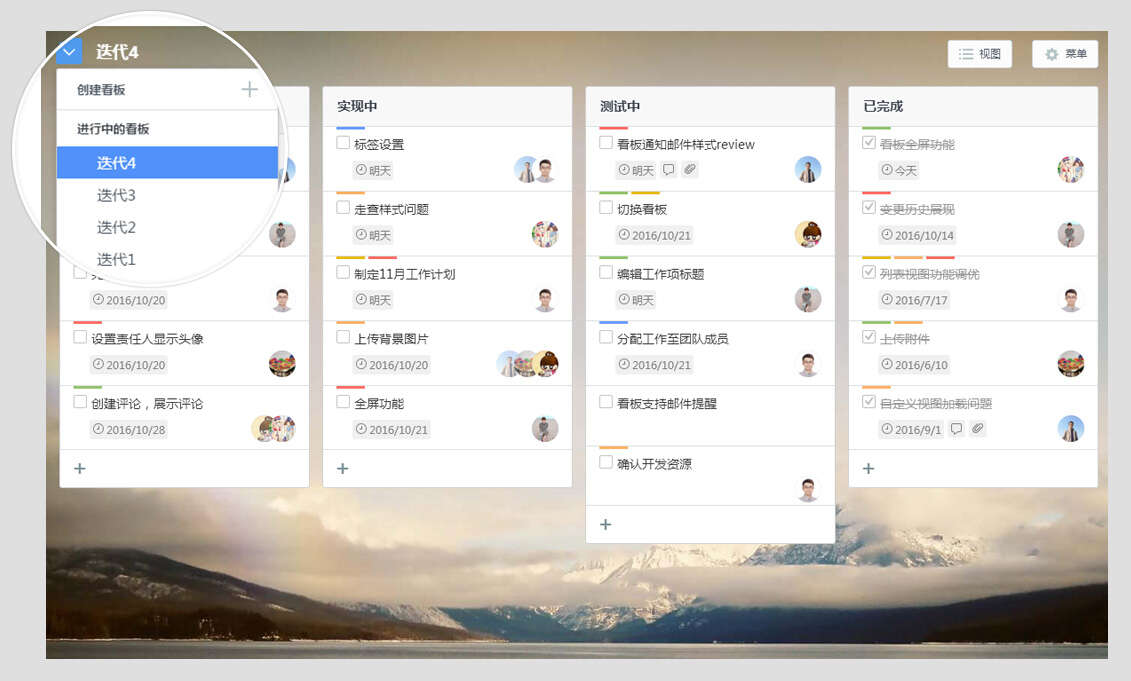Collapse the 迭代4 board dropdown chevron
The height and width of the screenshot is (681, 1131).
pos(69,51)
